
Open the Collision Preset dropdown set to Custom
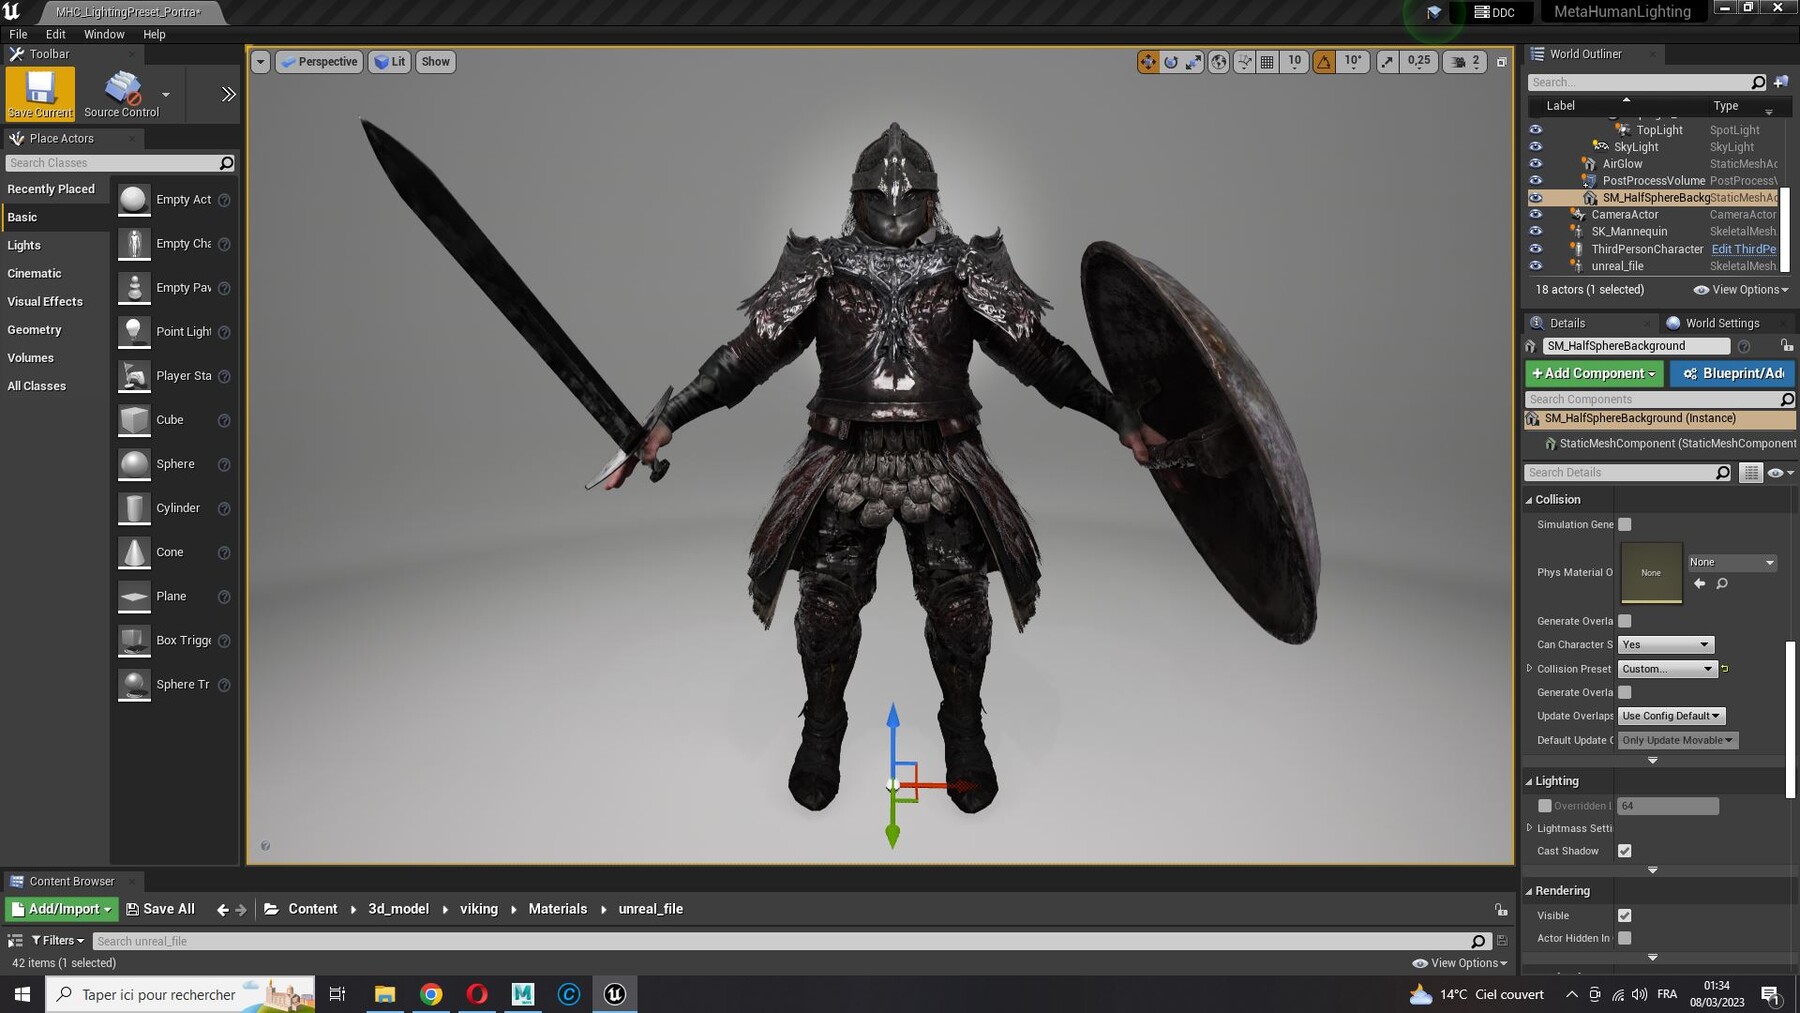1666,668
